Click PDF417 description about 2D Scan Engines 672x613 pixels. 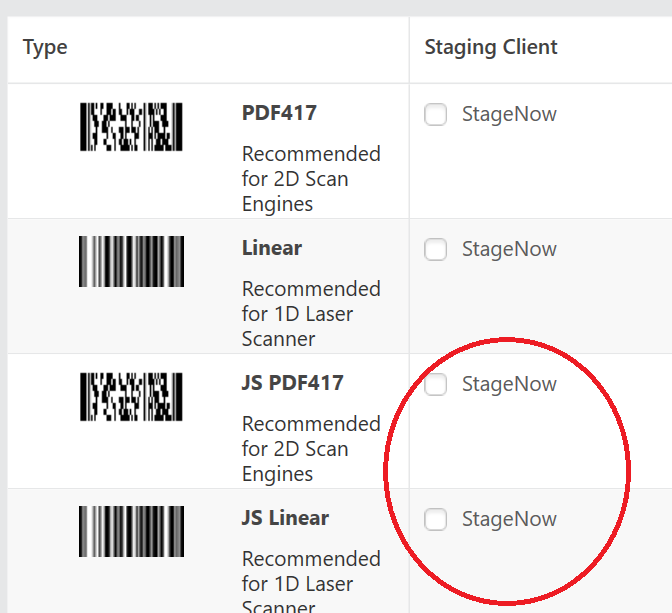[311, 179]
